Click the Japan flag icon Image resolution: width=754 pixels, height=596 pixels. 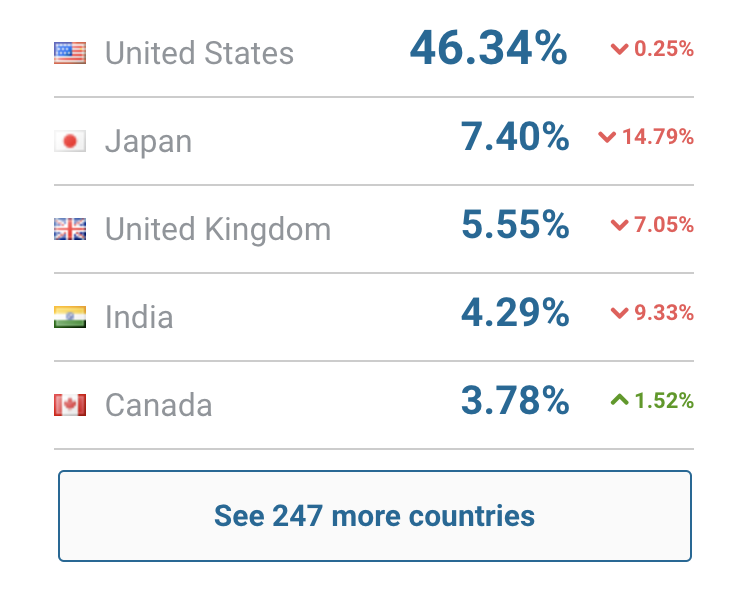pos(70,141)
